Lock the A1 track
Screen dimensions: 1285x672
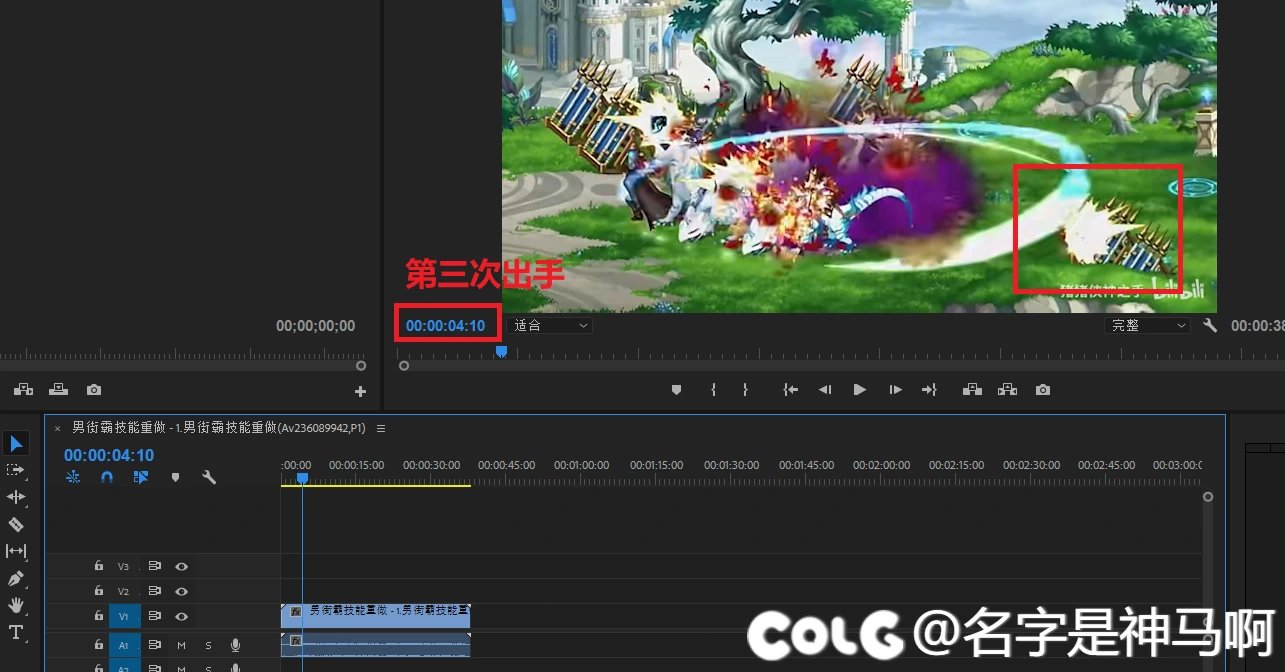pos(98,645)
